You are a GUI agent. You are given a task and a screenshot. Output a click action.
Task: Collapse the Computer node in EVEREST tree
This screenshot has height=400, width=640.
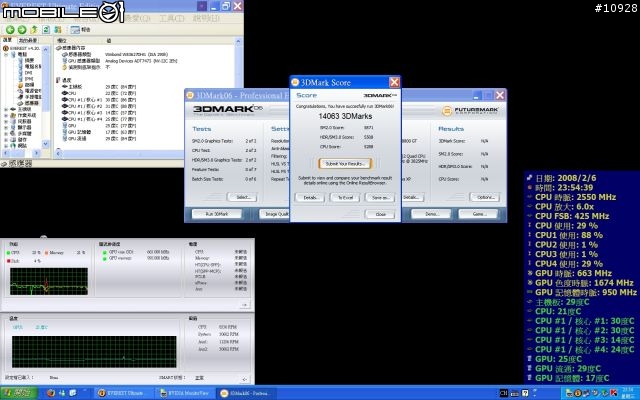tap(6, 54)
